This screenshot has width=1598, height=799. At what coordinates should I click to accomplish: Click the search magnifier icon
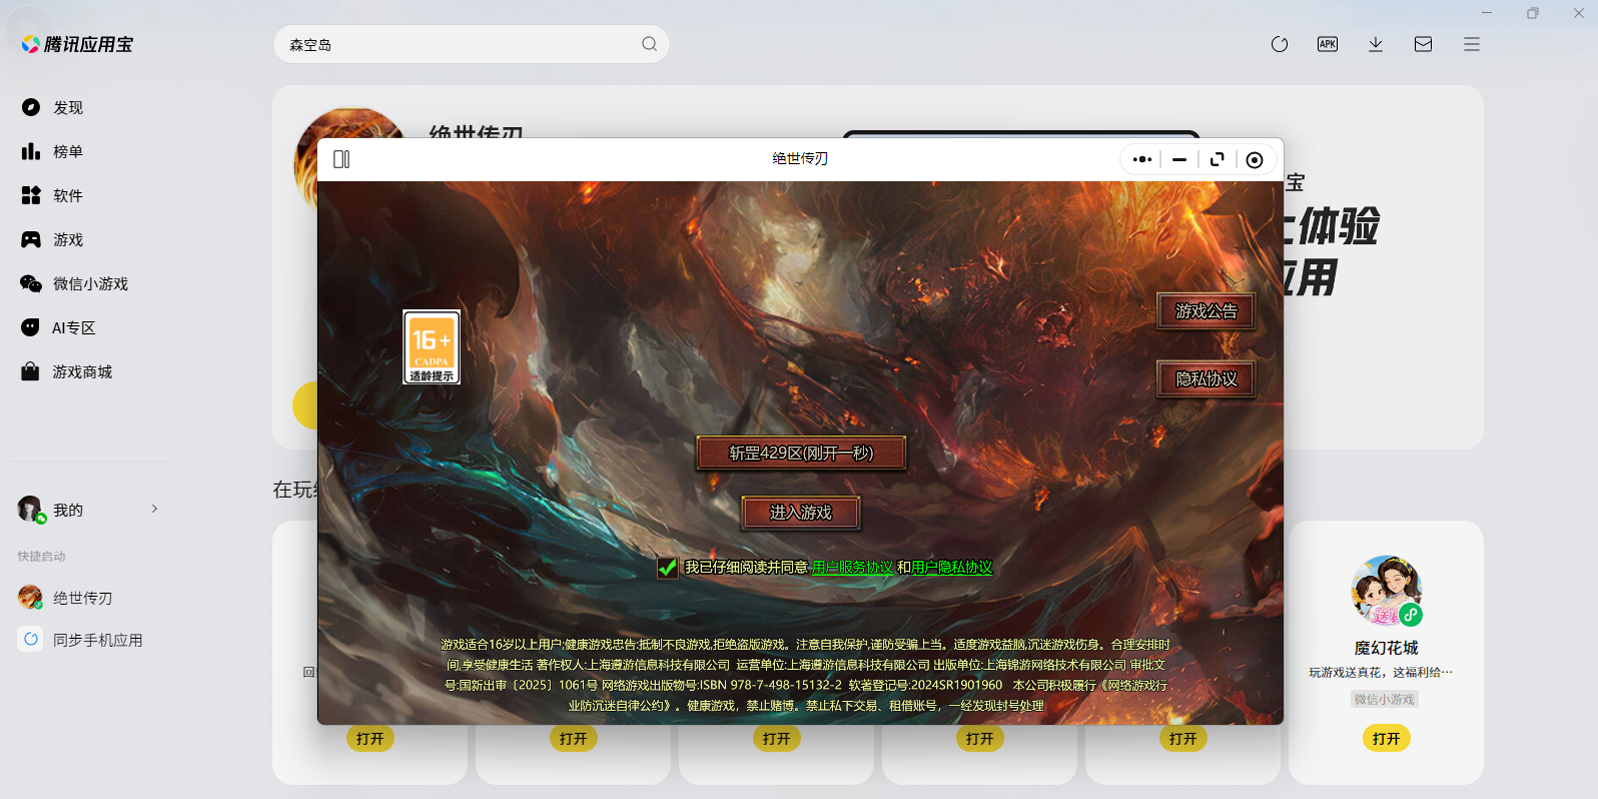point(649,44)
